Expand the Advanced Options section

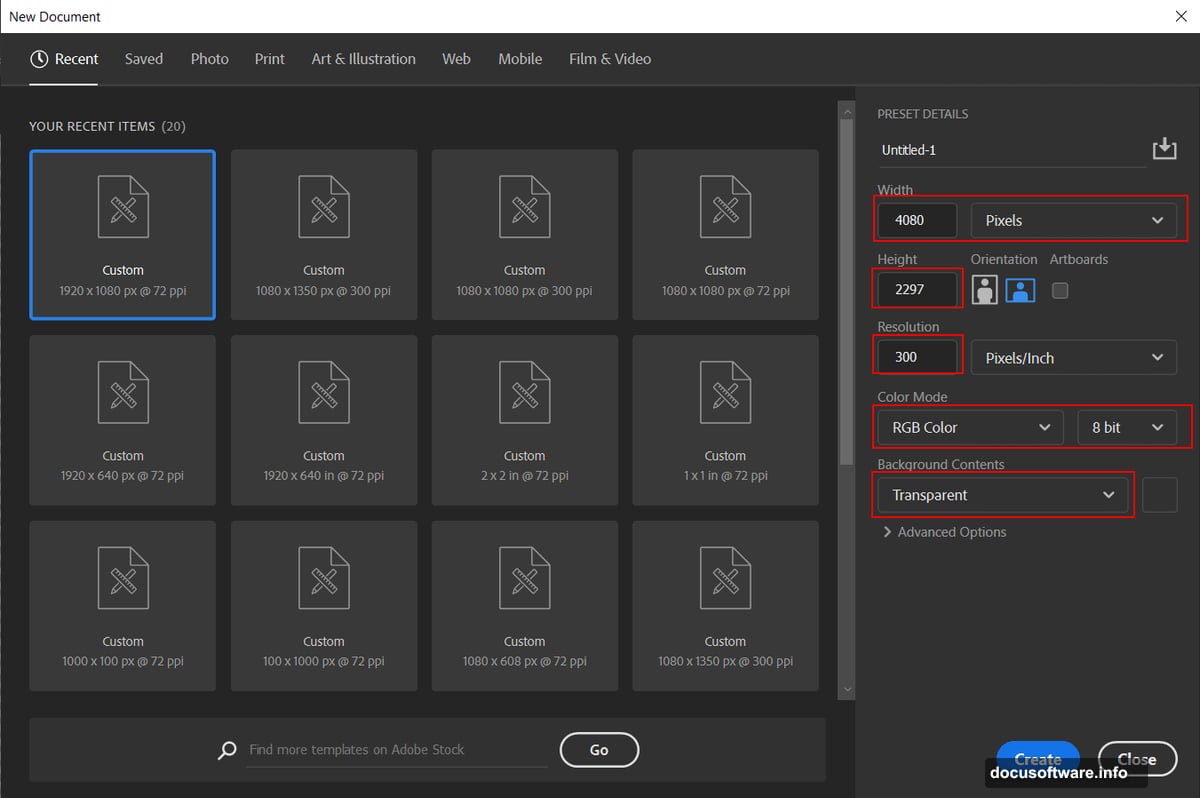pos(943,532)
